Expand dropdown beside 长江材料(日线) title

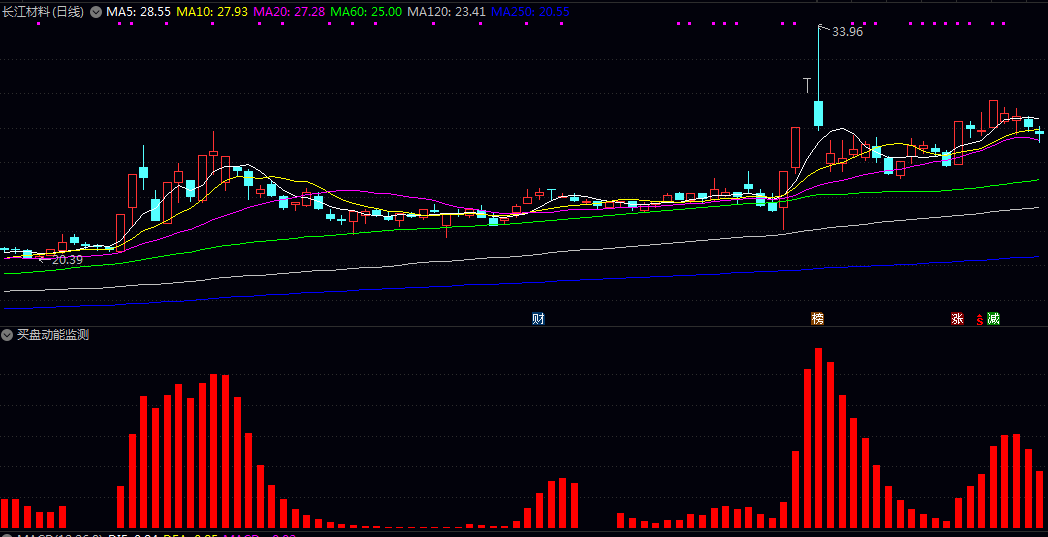[x=96, y=12]
